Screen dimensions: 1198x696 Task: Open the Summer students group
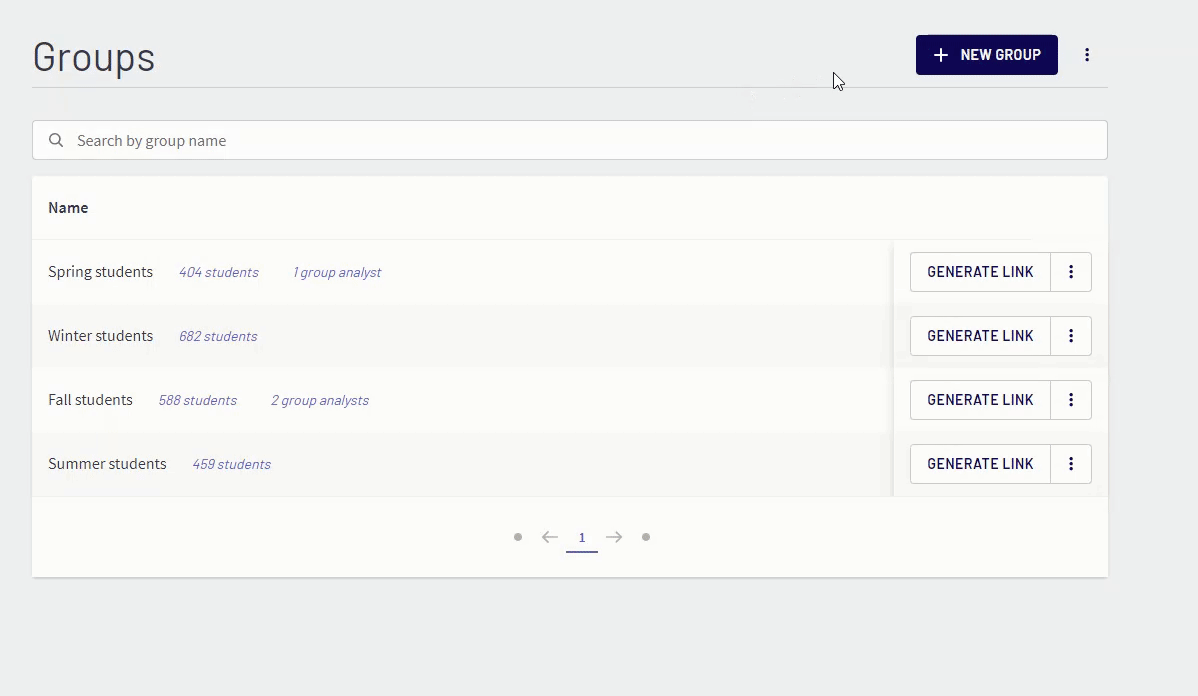click(x=107, y=464)
